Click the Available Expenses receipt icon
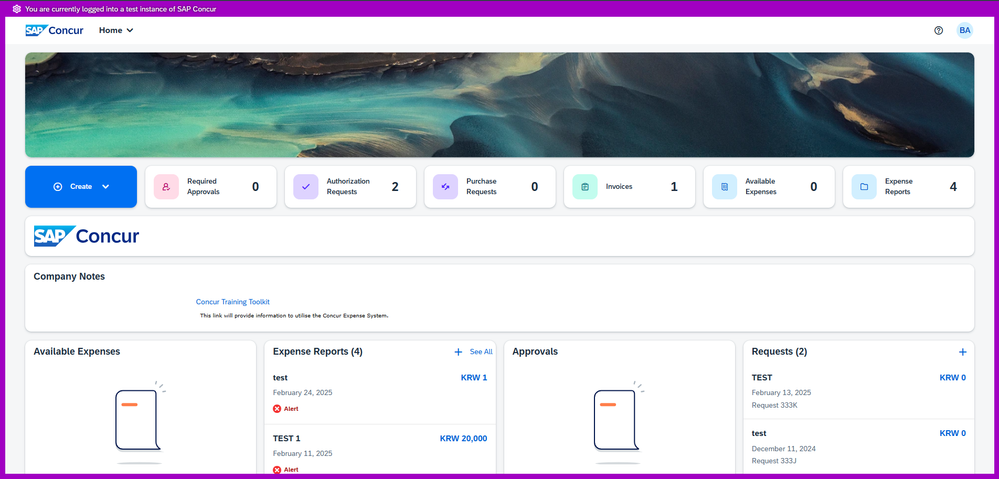The width and height of the screenshot is (999, 479). coord(724,187)
